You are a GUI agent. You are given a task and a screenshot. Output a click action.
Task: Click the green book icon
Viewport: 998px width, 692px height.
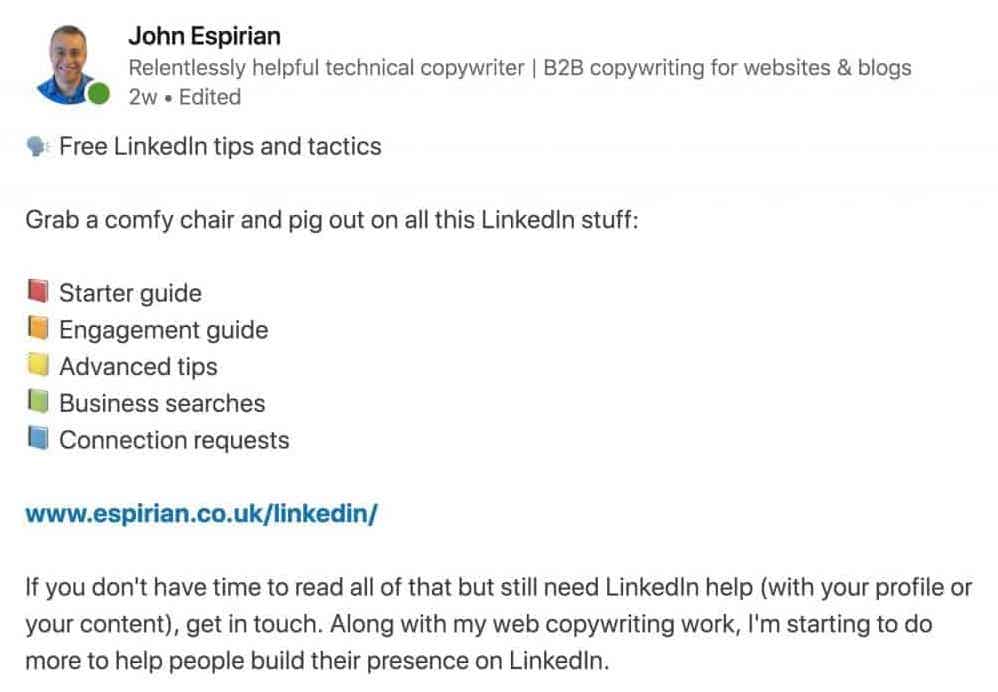point(38,403)
